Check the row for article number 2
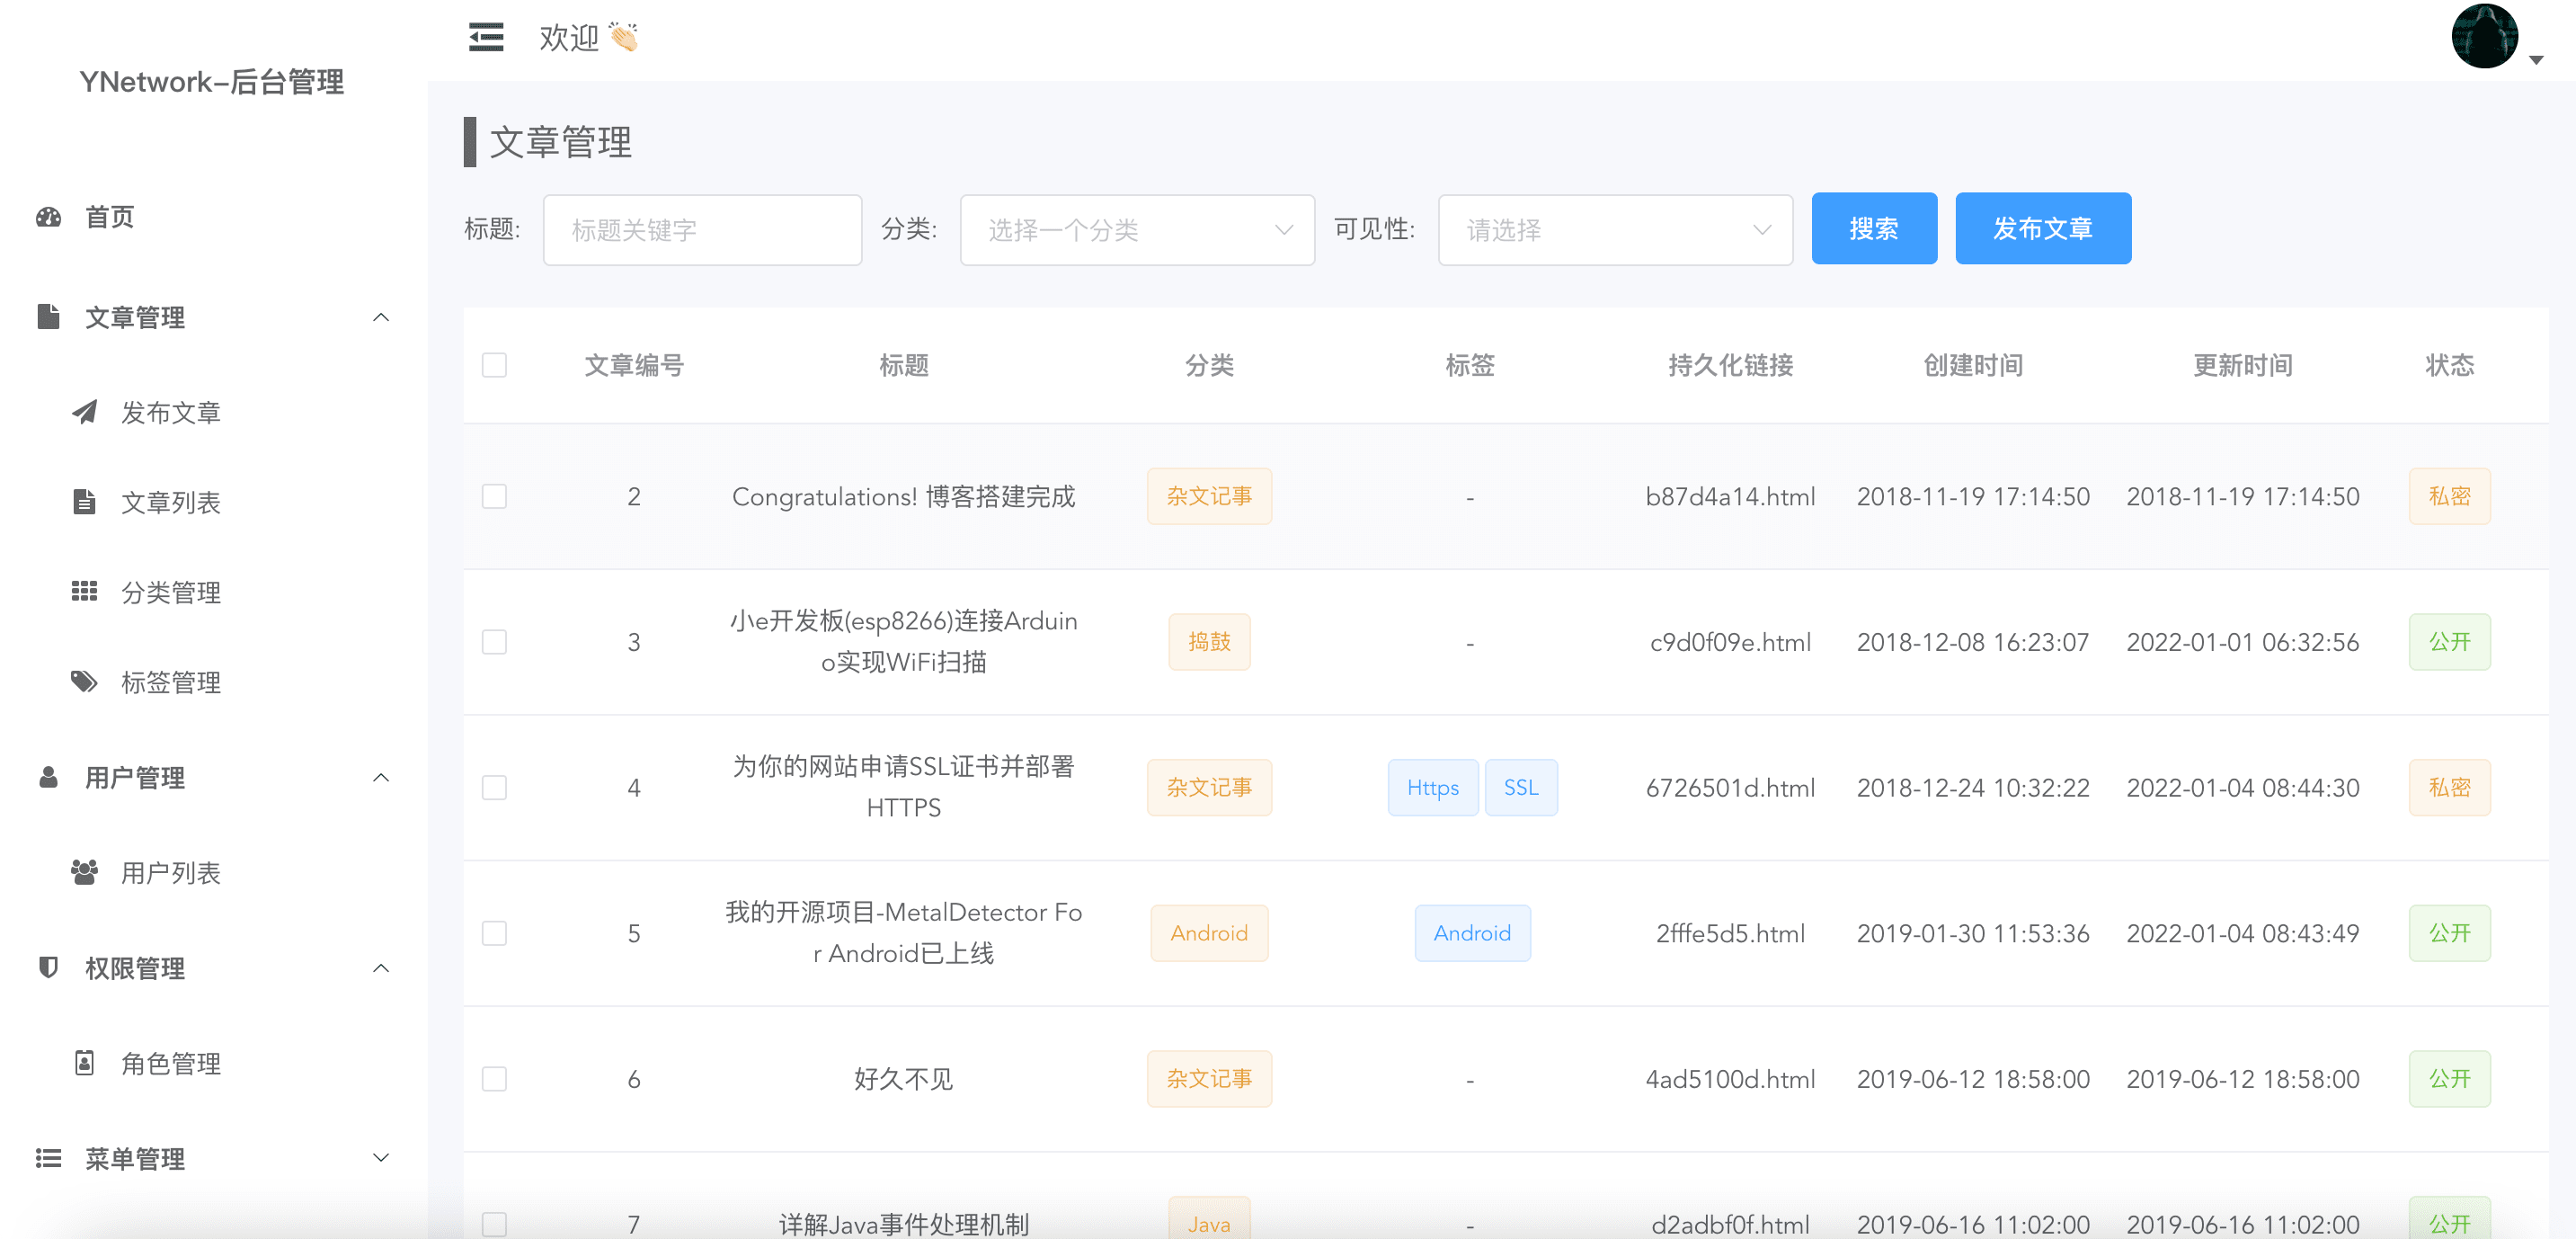The height and width of the screenshot is (1239, 2576). (494, 497)
